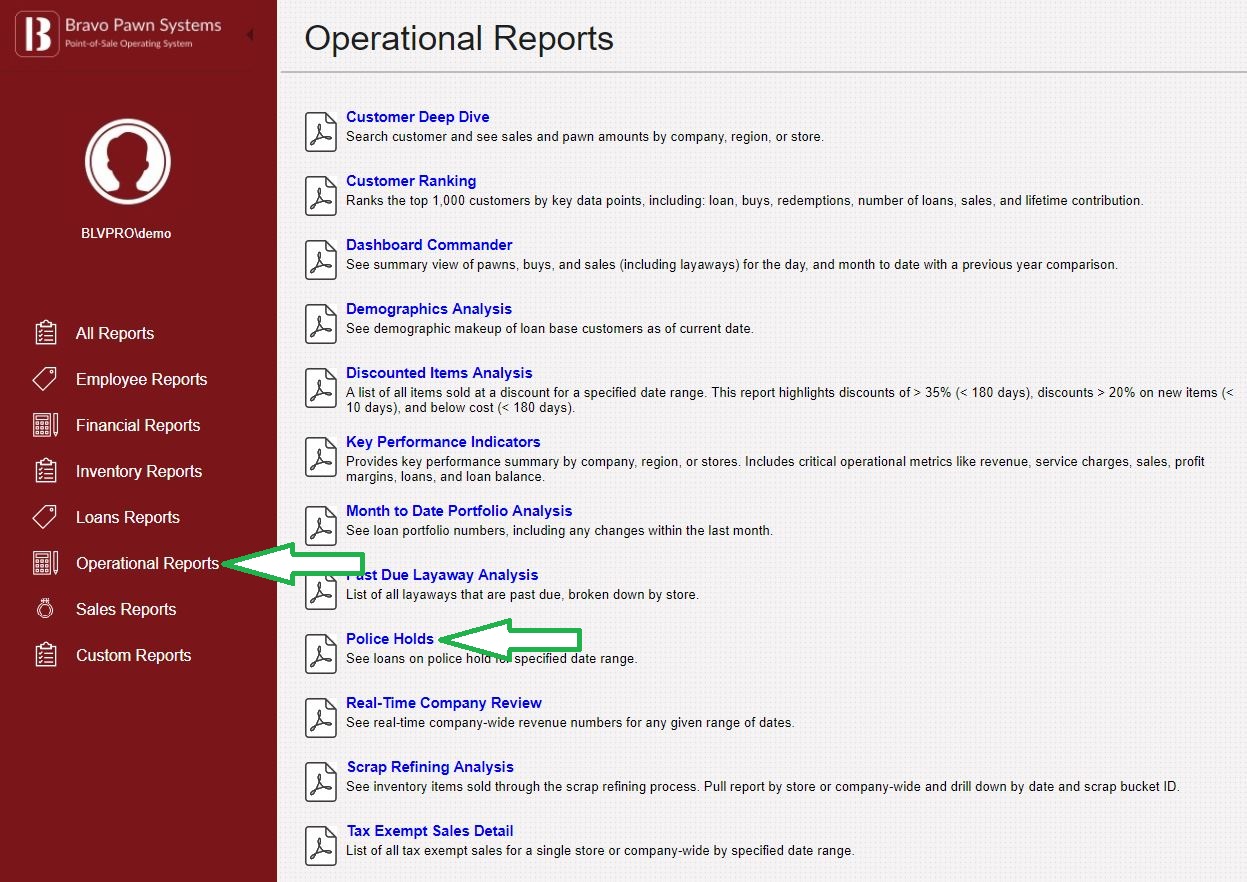The height and width of the screenshot is (882, 1247).
Task: Click the Custom Reports clipboard icon
Action: pos(45,655)
